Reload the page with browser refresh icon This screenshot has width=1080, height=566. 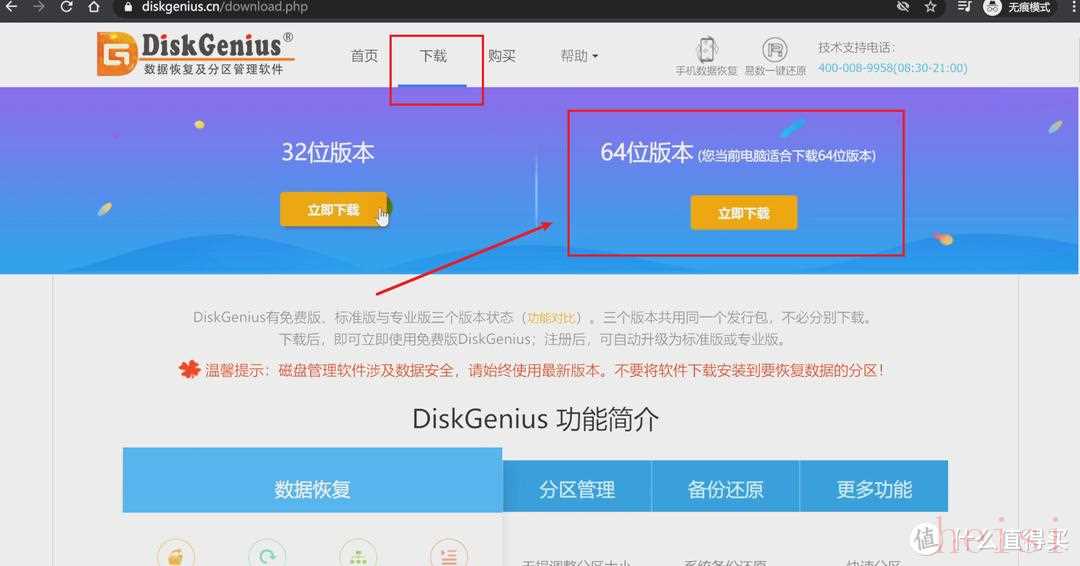[x=66, y=7]
